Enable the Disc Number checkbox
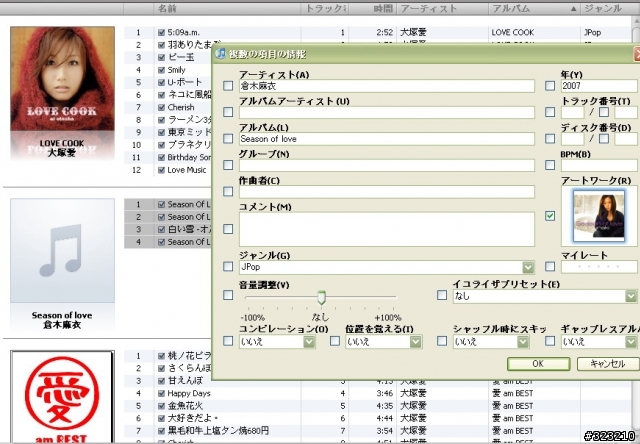The image size is (640, 444). [550, 139]
